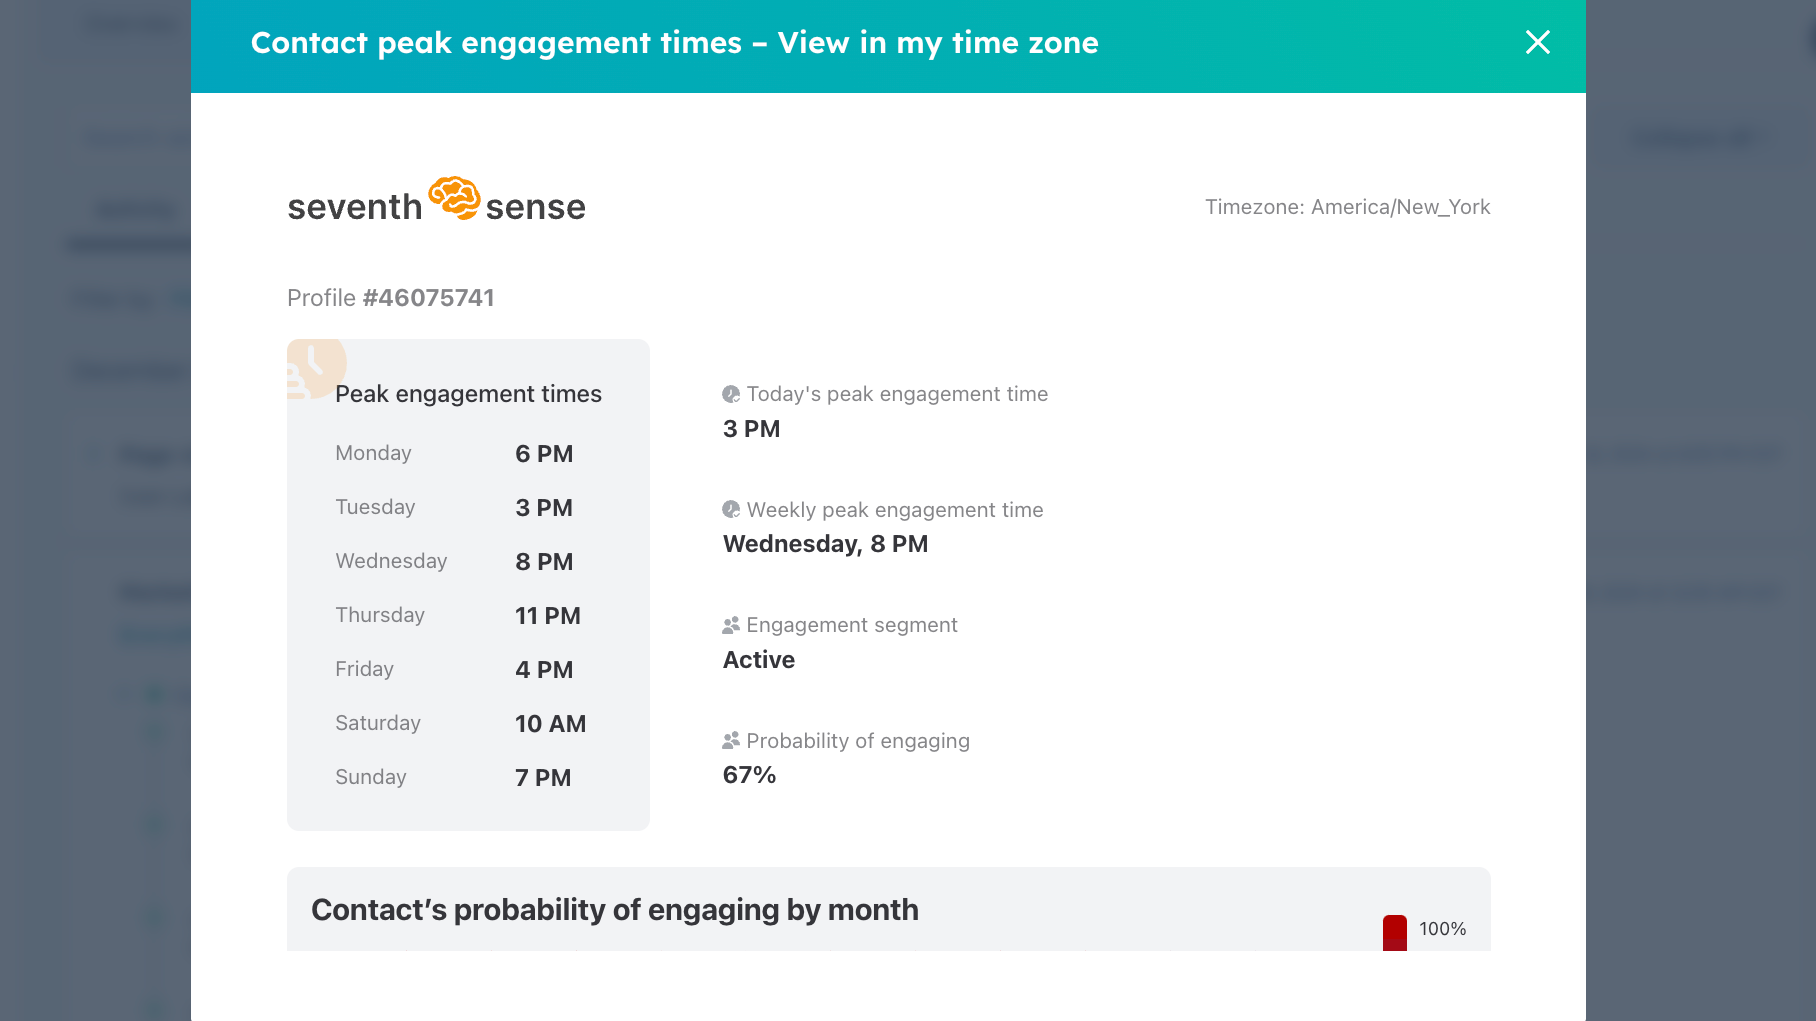Select Monday's 6 PM peak time
Viewport: 1816px width, 1021px height.
coord(544,454)
